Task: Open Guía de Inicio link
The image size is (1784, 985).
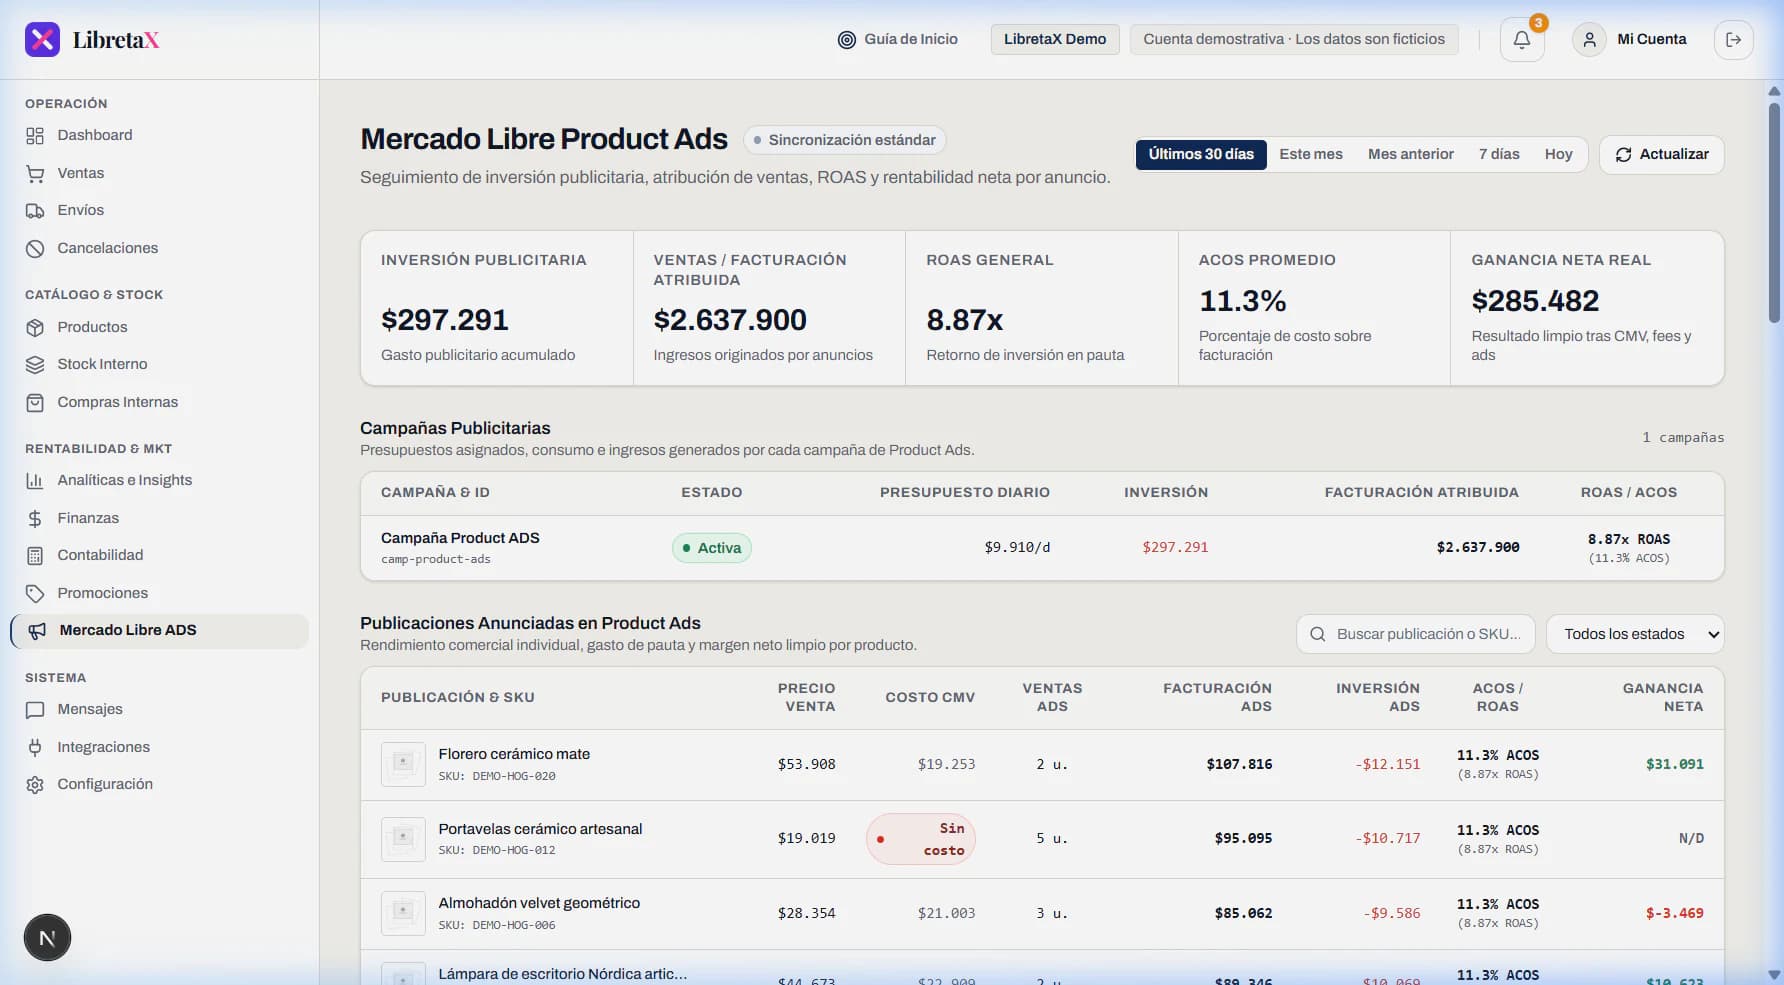Action: pyautogui.click(x=897, y=39)
